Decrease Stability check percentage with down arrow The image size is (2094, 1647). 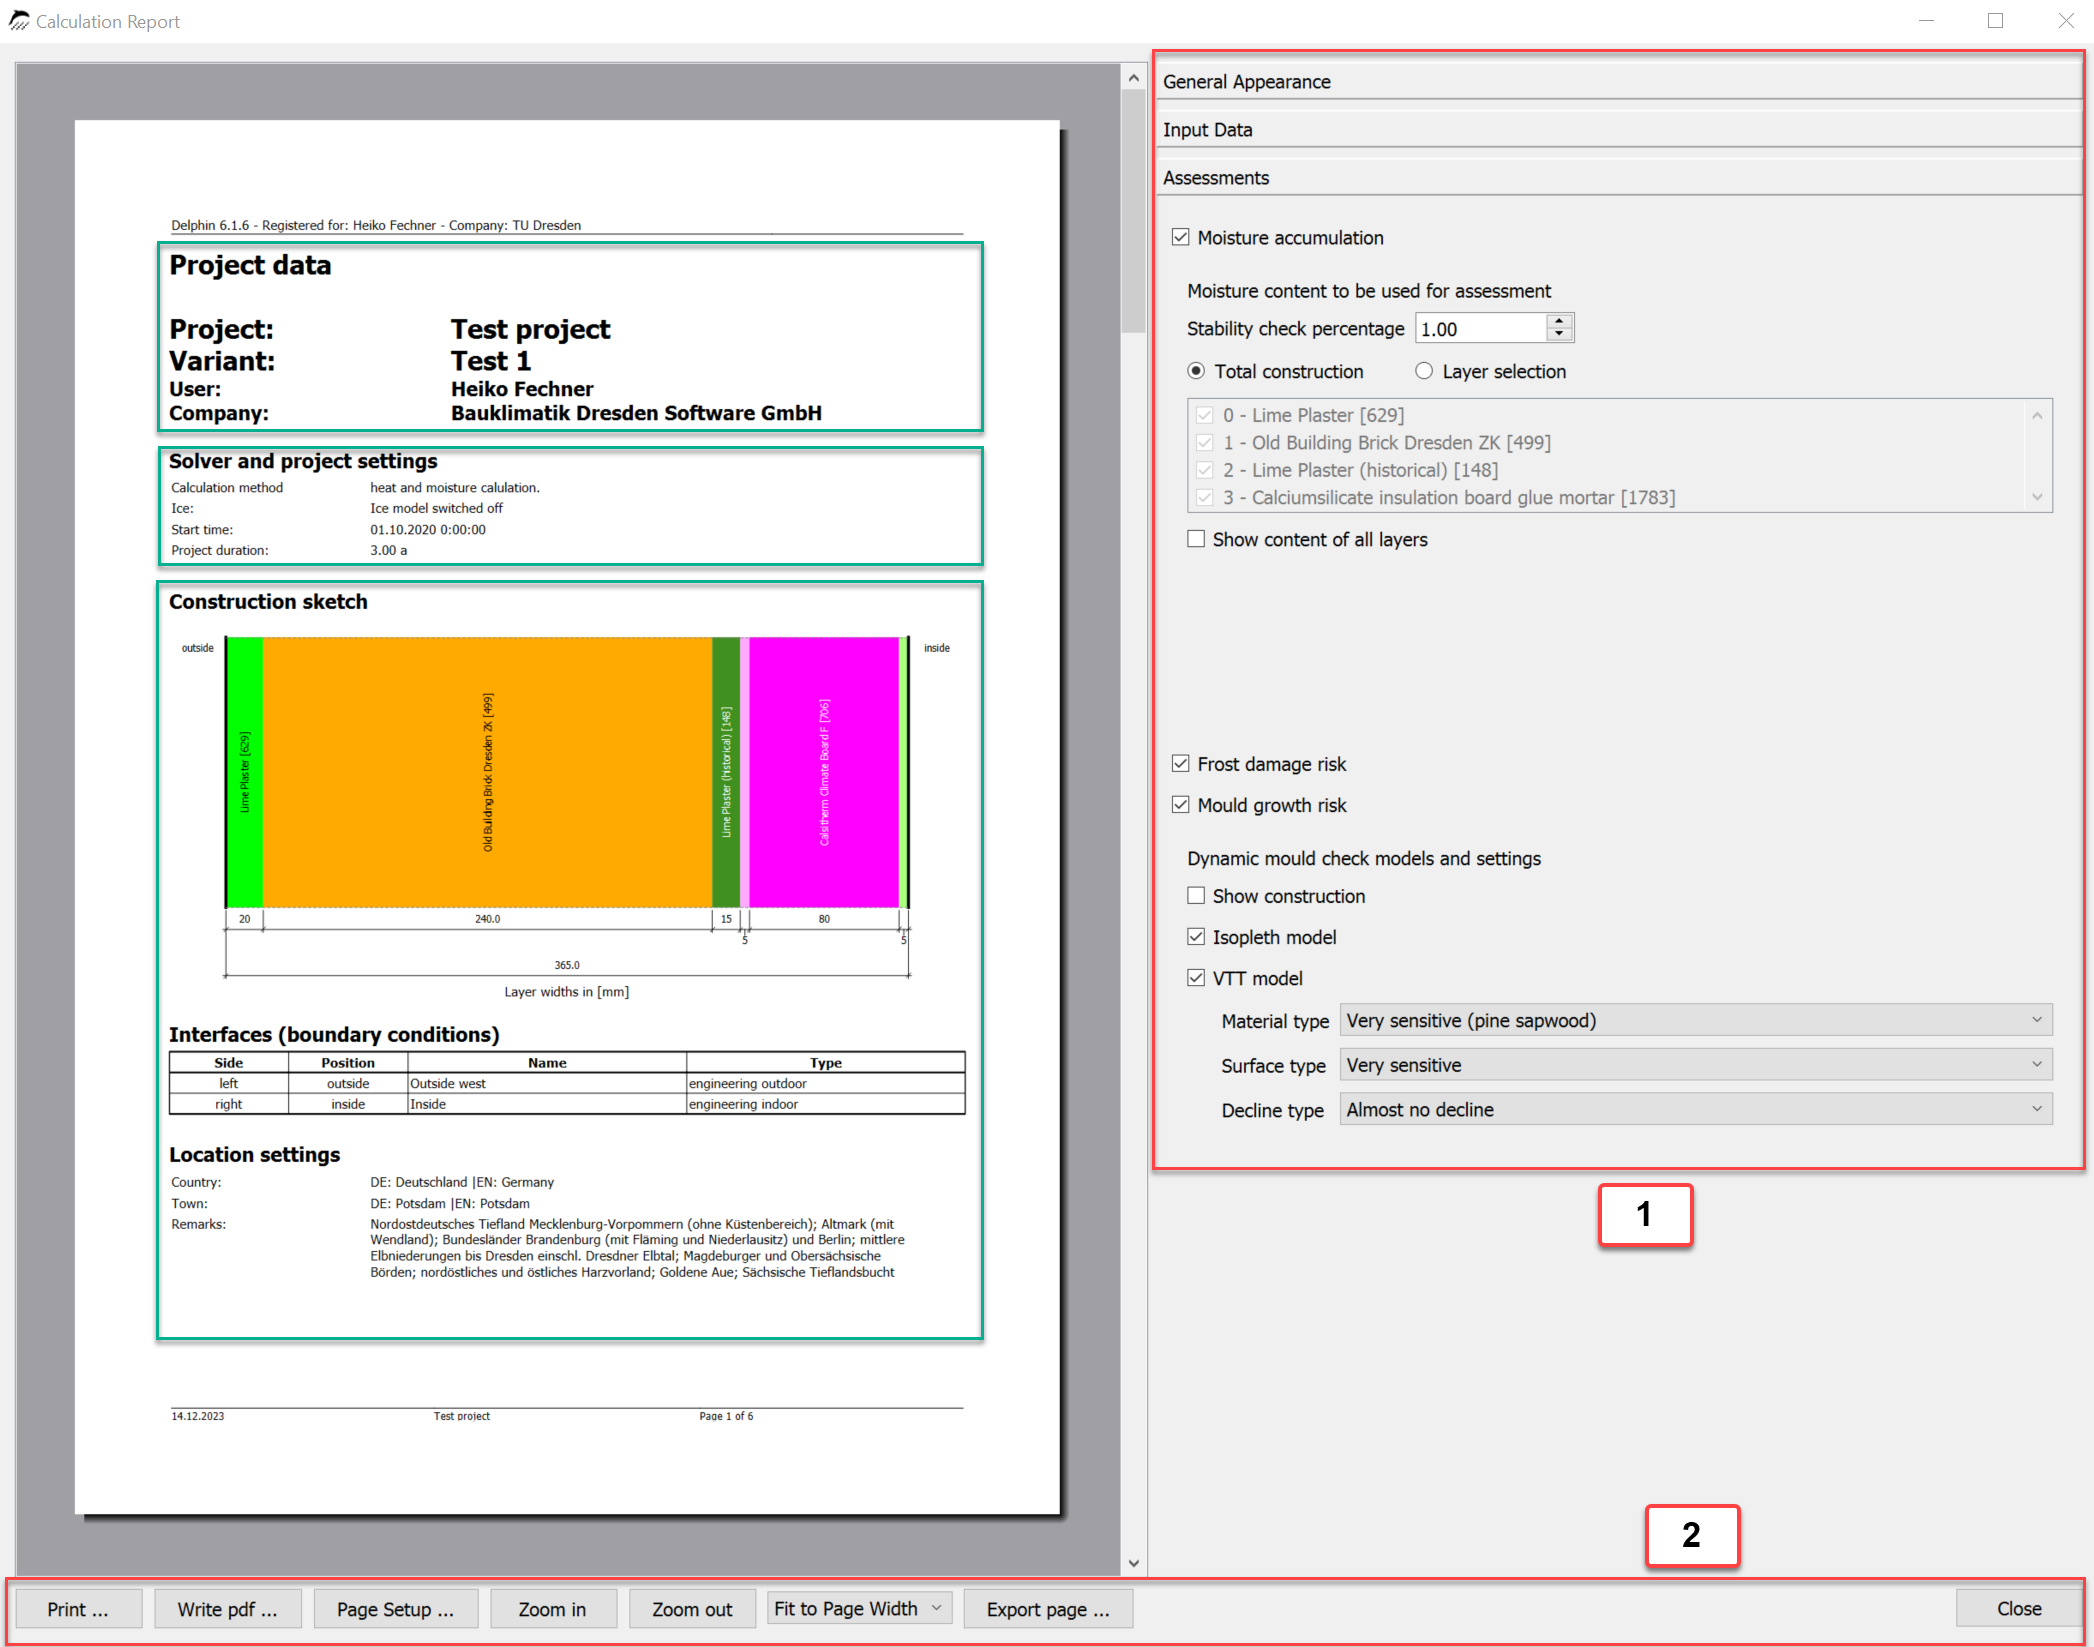click(x=1560, y=335)
